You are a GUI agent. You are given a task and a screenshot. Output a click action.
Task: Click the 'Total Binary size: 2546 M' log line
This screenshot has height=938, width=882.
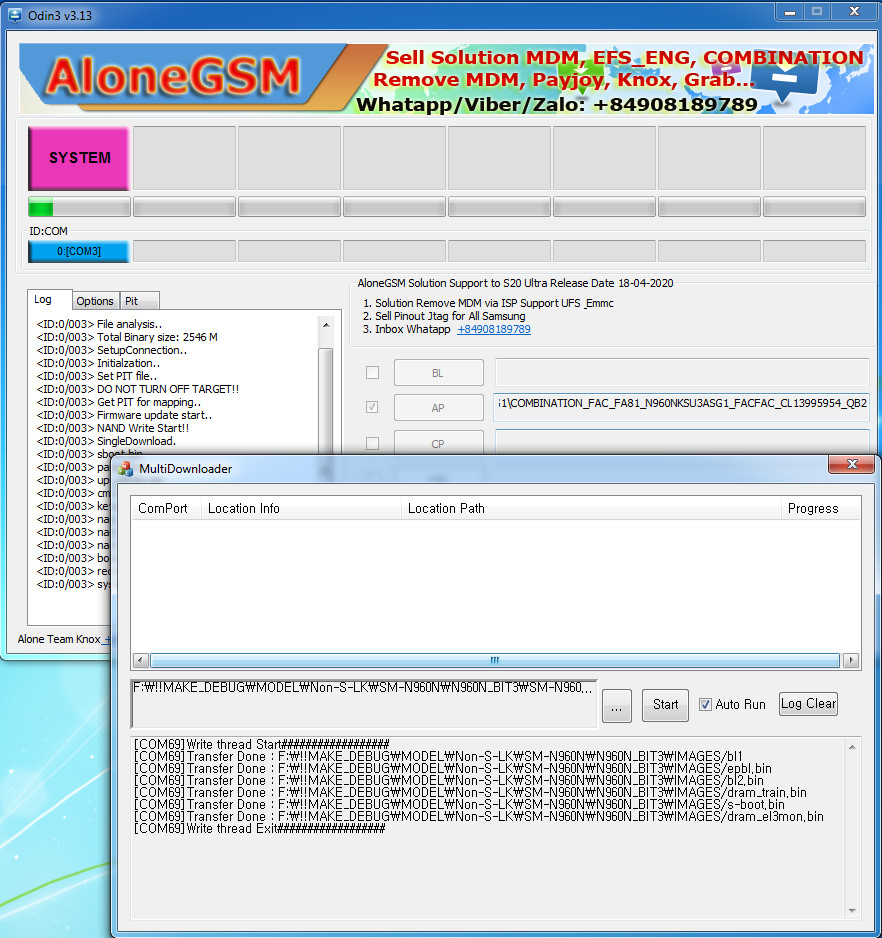127,337
